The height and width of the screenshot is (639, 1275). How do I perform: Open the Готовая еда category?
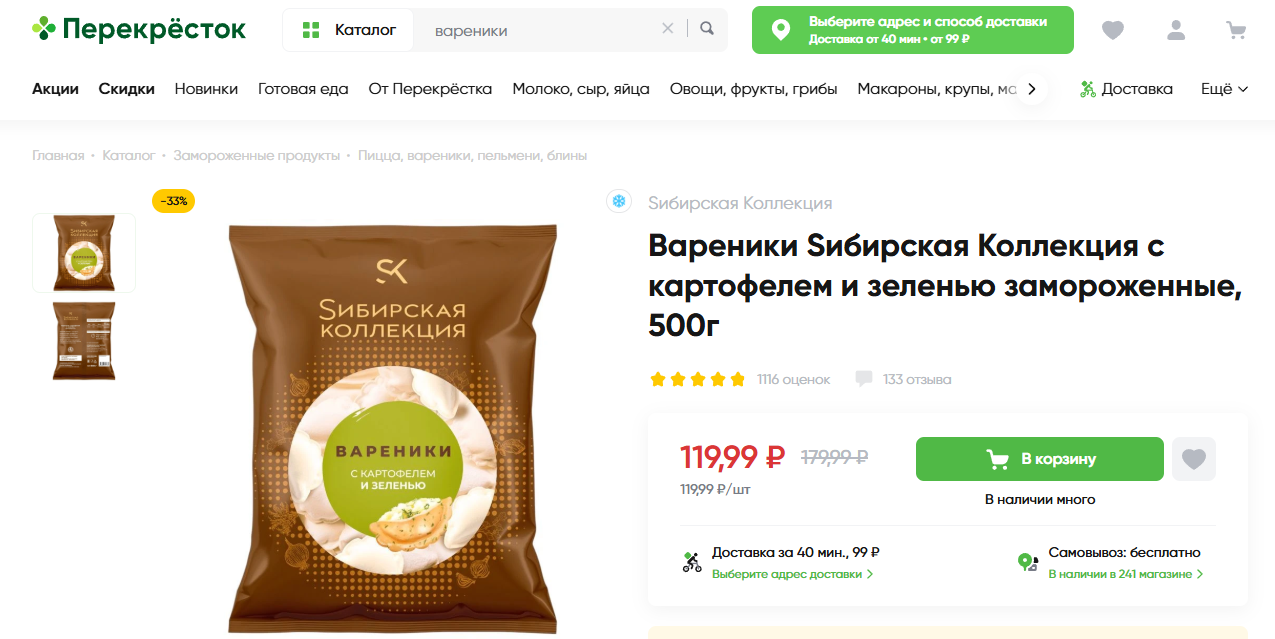point(303,89)
